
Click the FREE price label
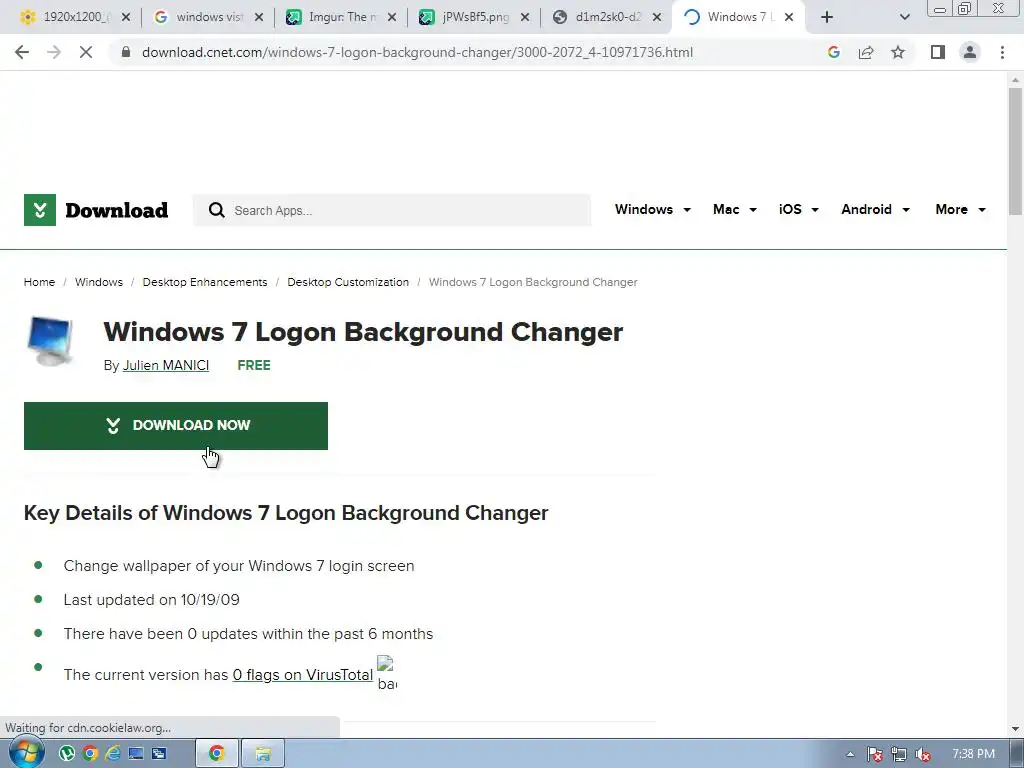254,365
